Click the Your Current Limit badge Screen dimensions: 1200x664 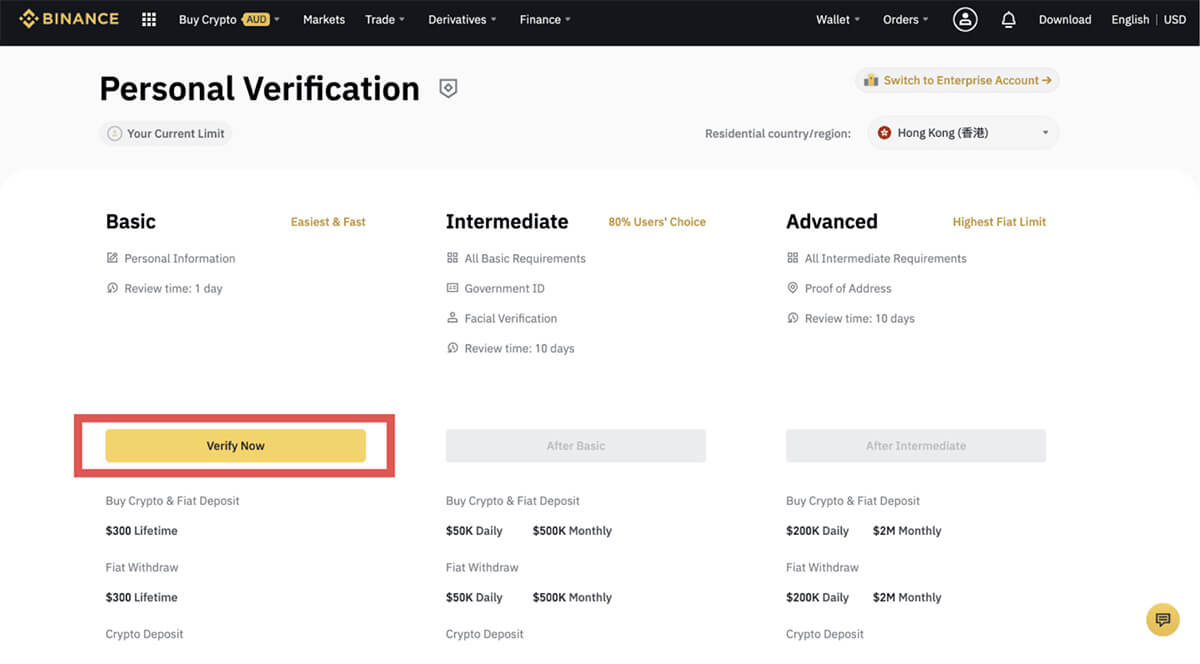(x=166, y=133)
